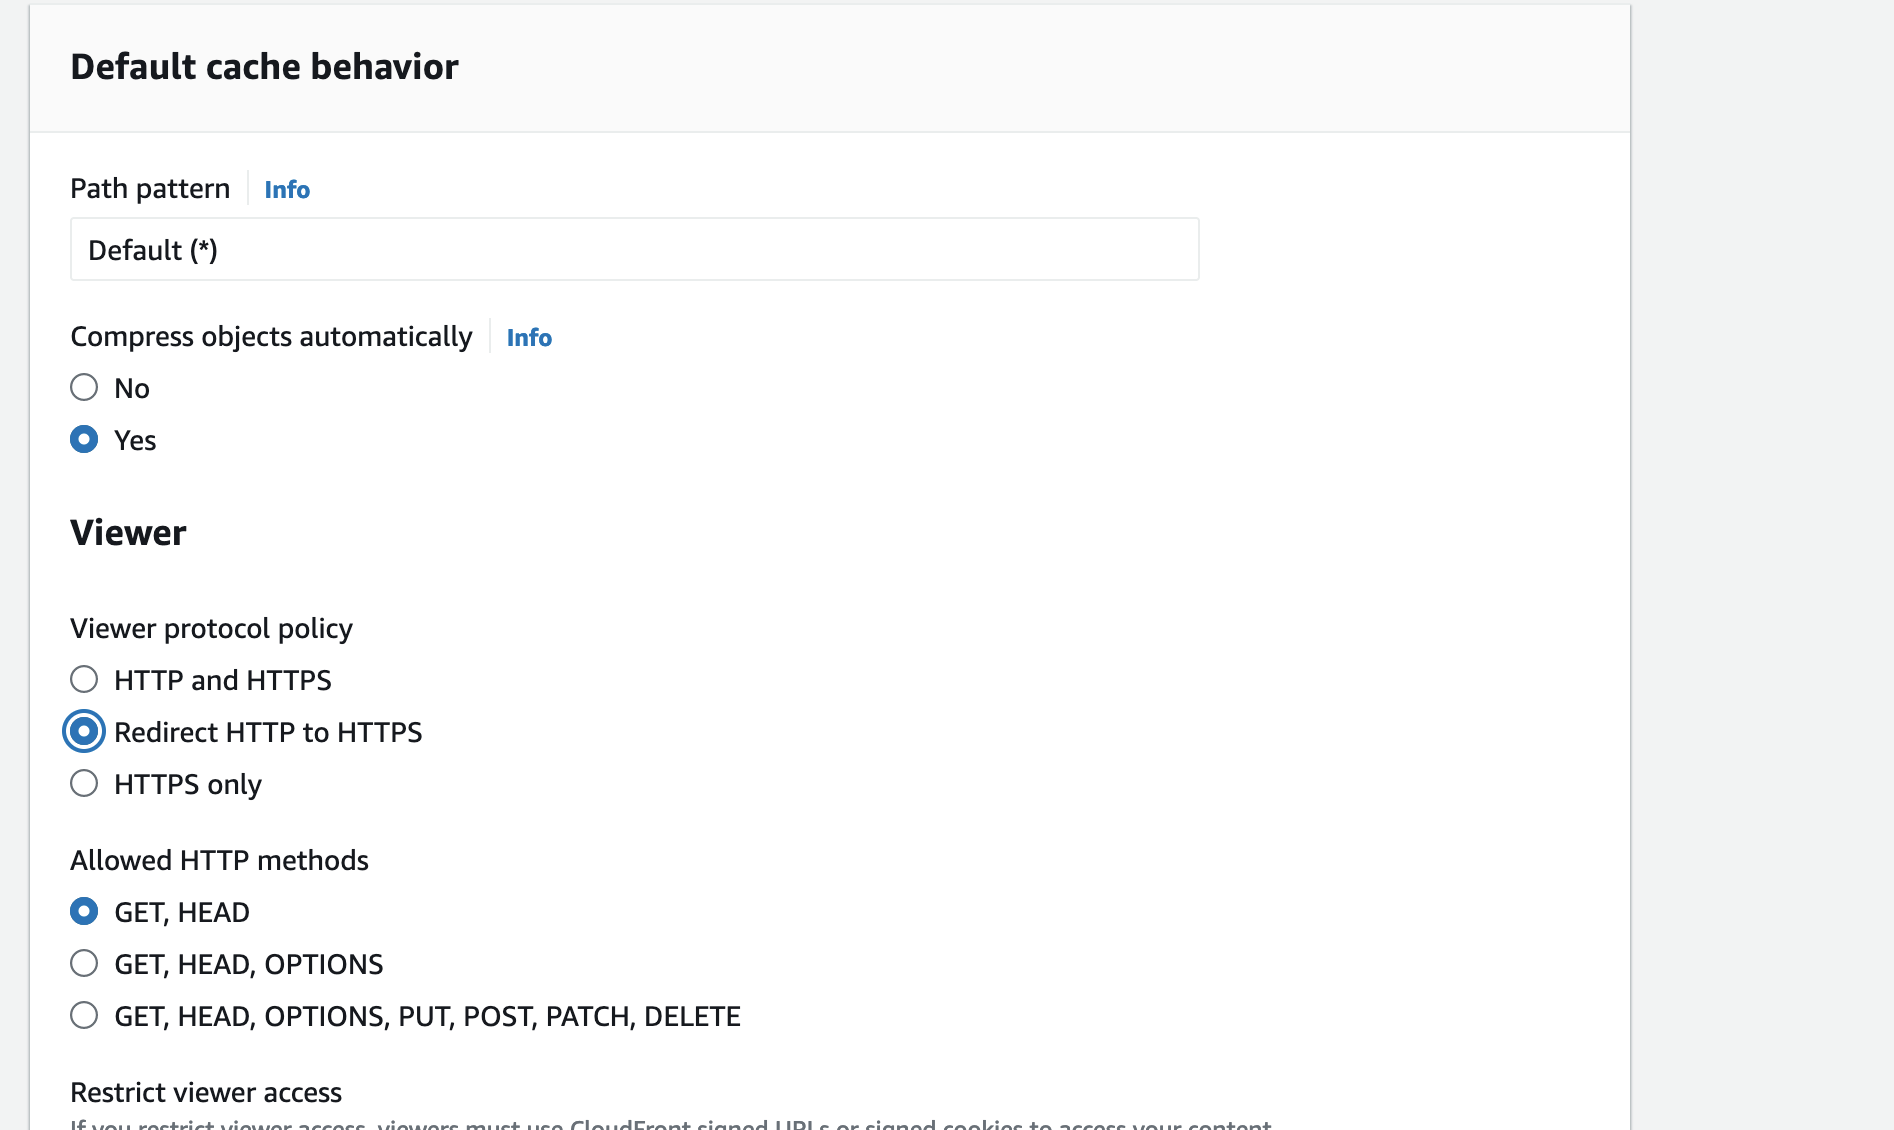Image resolution: width=1894 pixels, height=1130 pixels.
Task: Select GET, HEAD, OPTIONS allowed methods
Action: pos(84,964)
